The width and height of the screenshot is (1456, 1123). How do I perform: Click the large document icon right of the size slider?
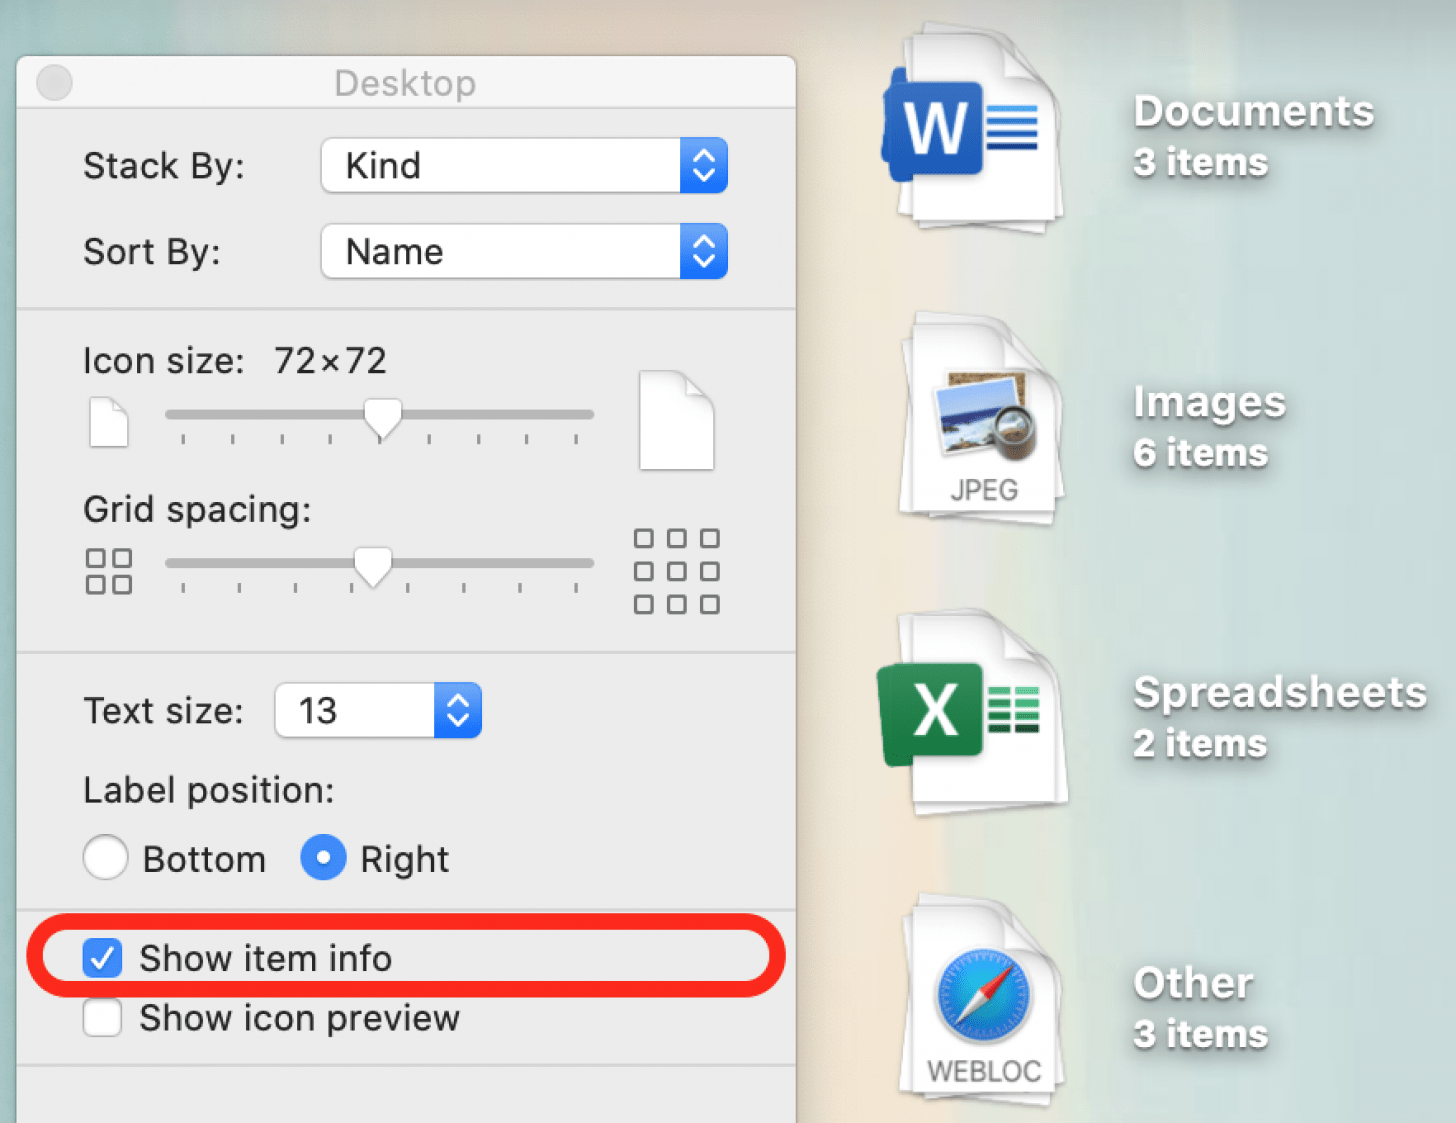click(676, 420)
